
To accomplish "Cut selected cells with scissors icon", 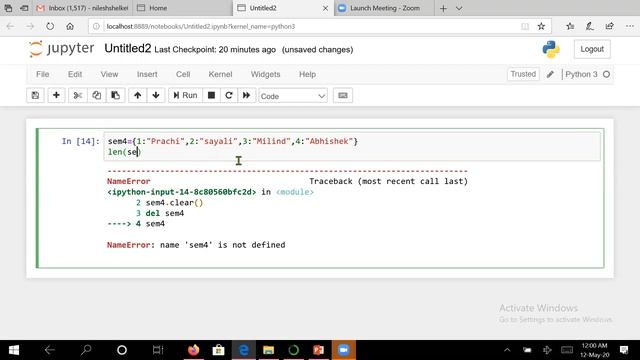I will tap(78, 96).
